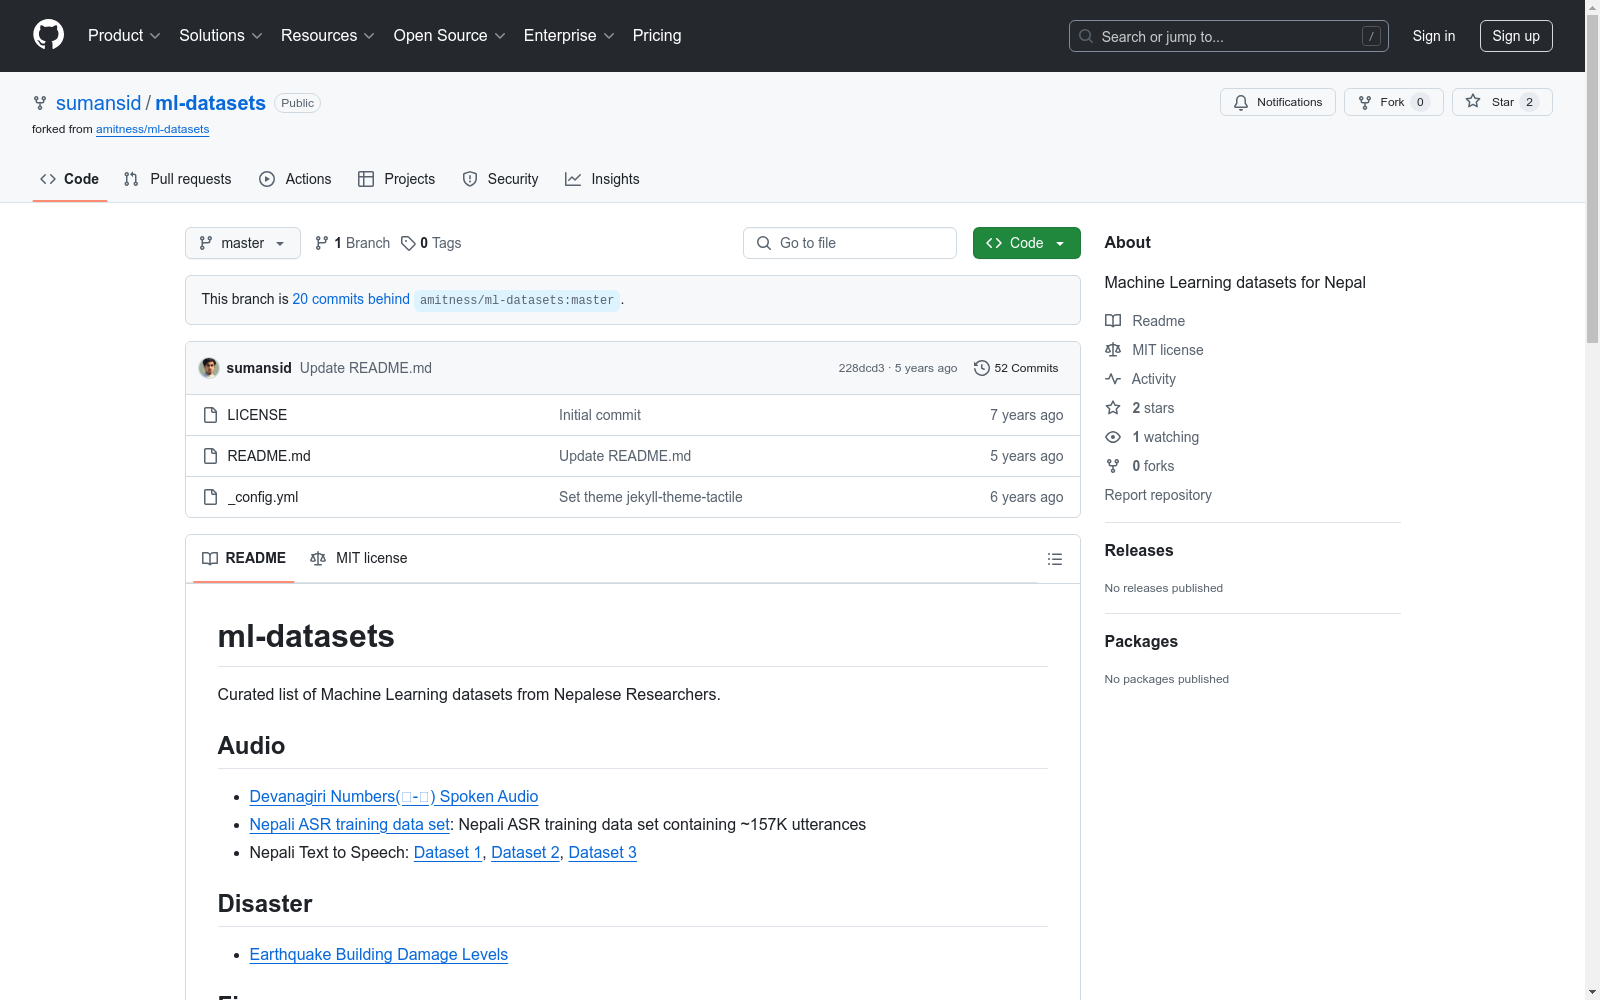Viewport: 1600px width, 1000px height.
Task: Click the search magnifier icon in header
Action: (x=1086, y=36)
